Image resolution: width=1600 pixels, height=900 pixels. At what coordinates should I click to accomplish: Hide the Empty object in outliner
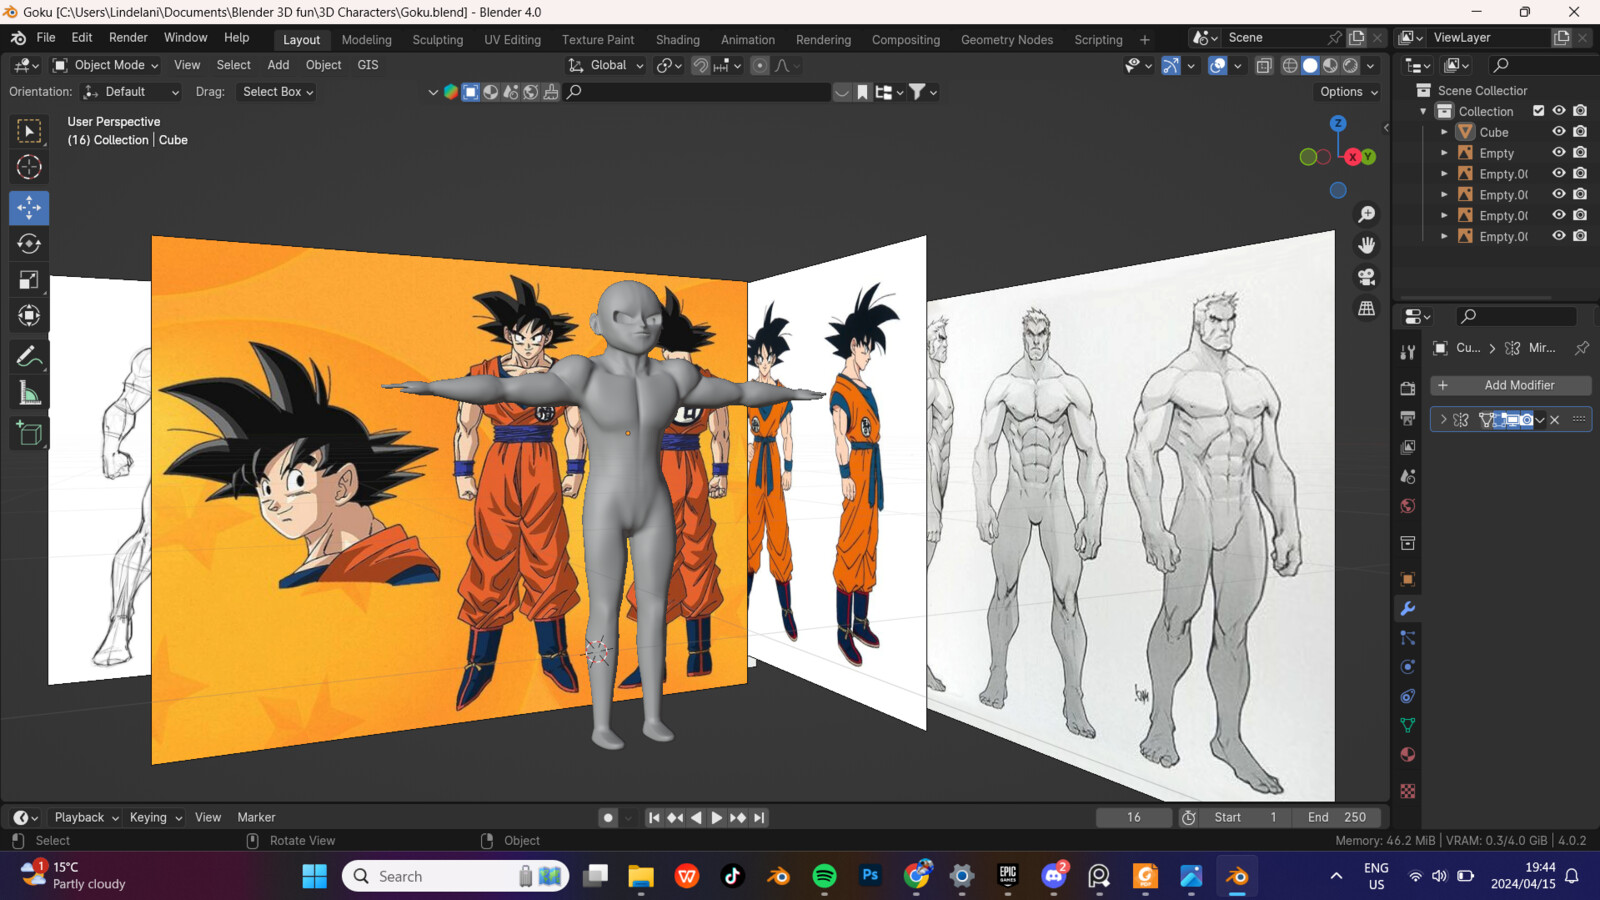[x=1558, y=152]
